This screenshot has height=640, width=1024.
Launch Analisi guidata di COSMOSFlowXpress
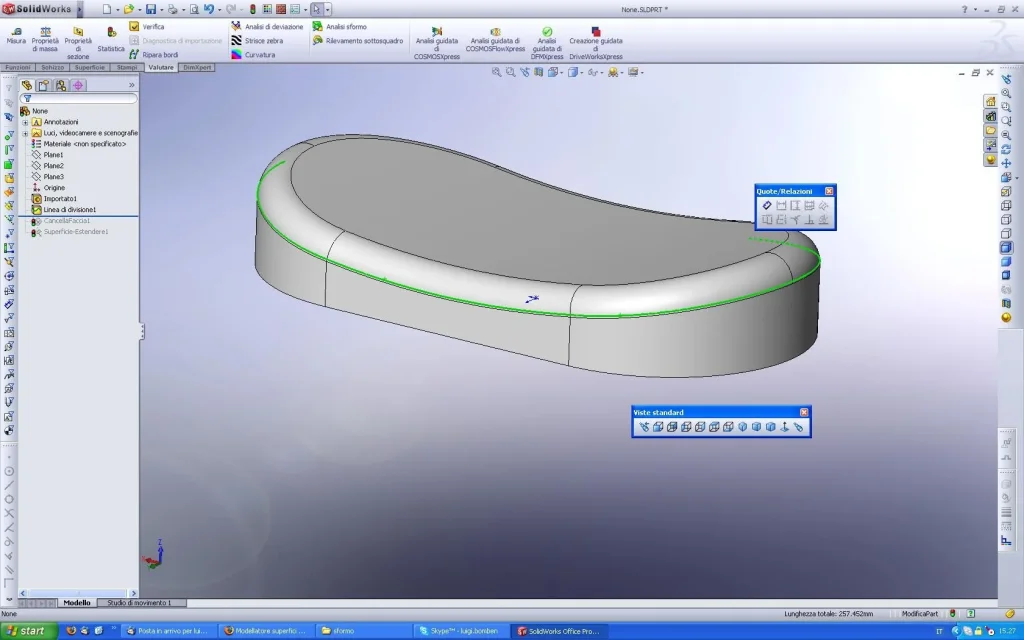coord(495,39)
